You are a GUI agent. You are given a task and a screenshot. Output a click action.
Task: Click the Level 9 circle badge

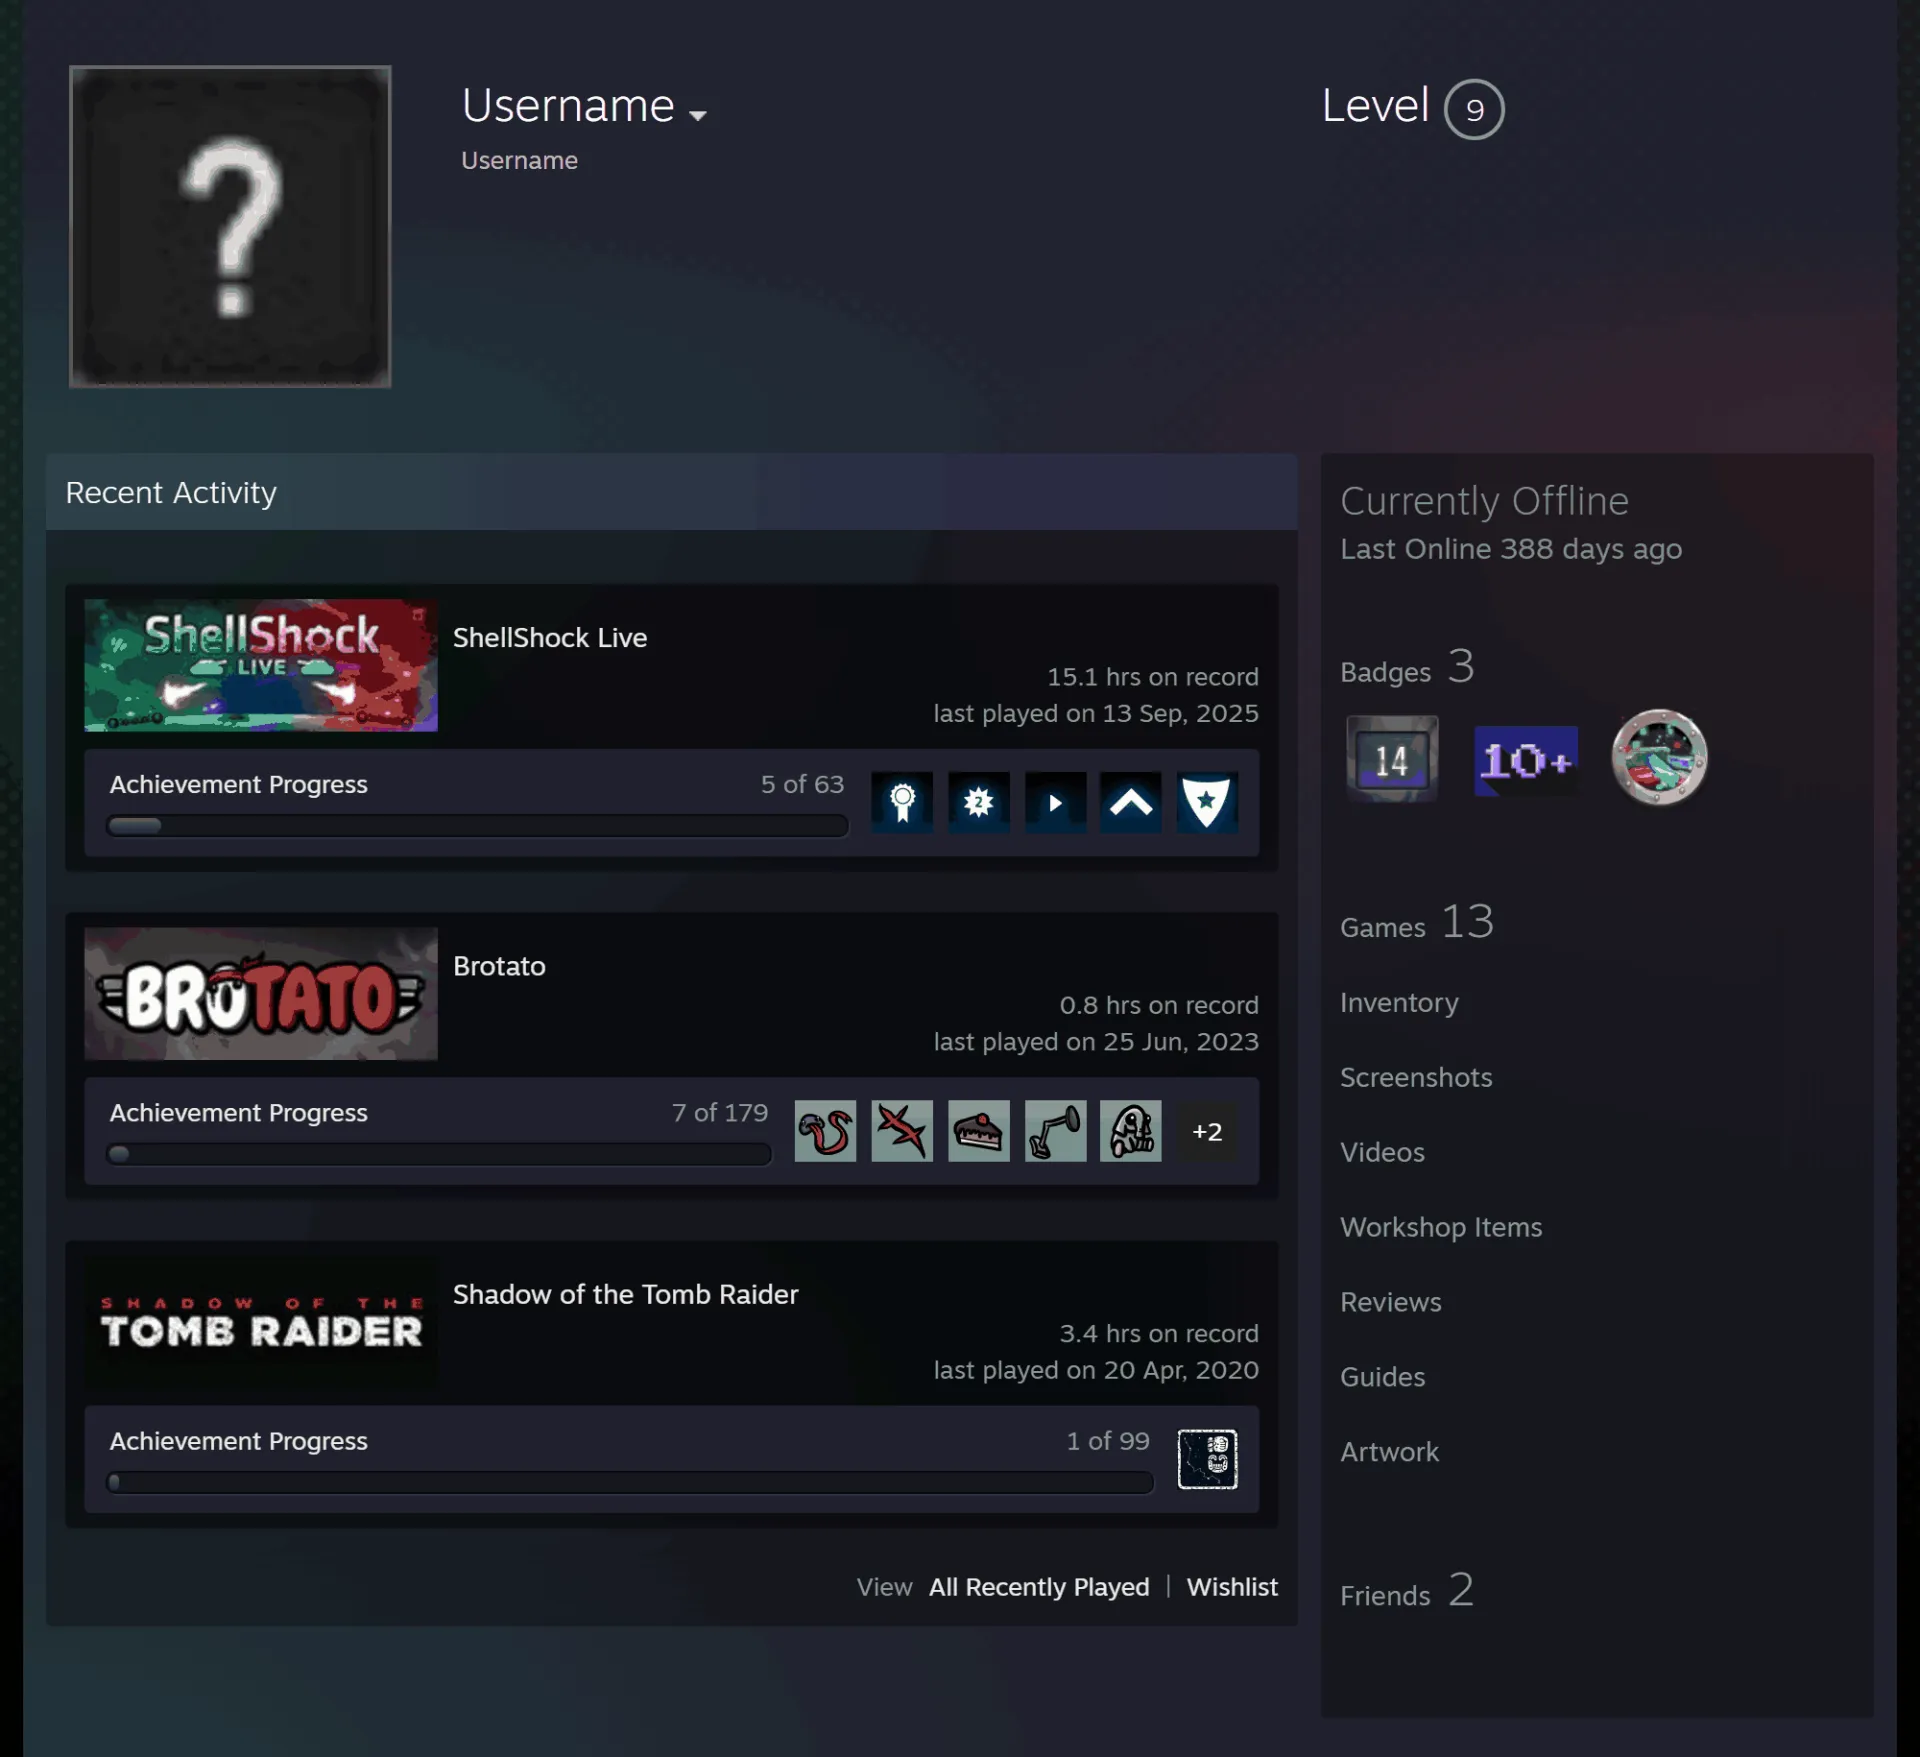pyautogui.click(x=1474, y=109)
